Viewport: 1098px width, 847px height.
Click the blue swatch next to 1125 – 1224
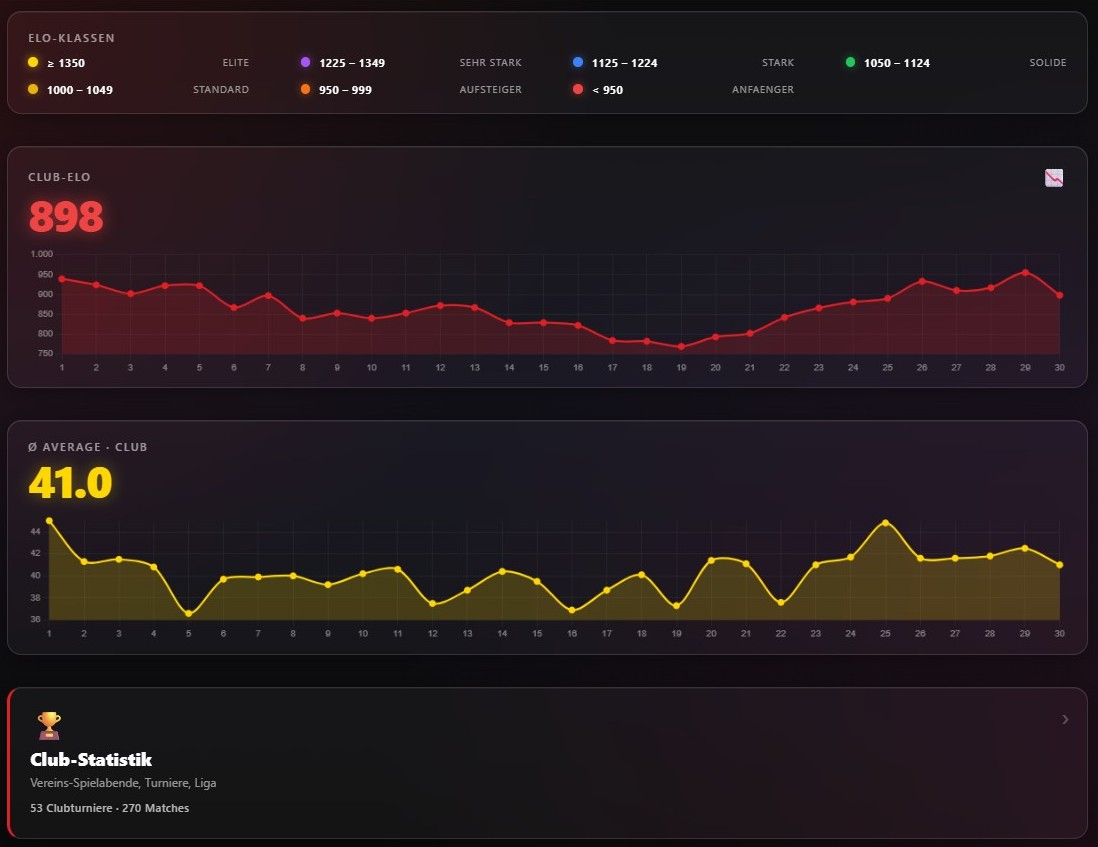point(578,62)
